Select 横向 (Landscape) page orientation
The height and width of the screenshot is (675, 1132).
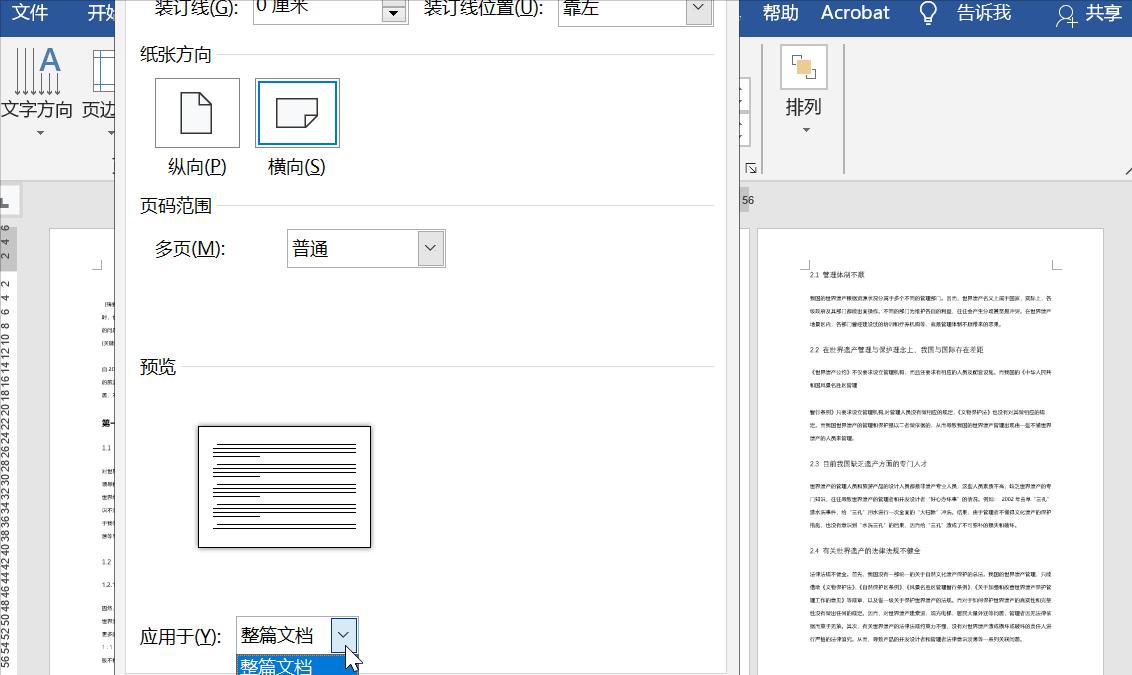[x=295, y=112]
